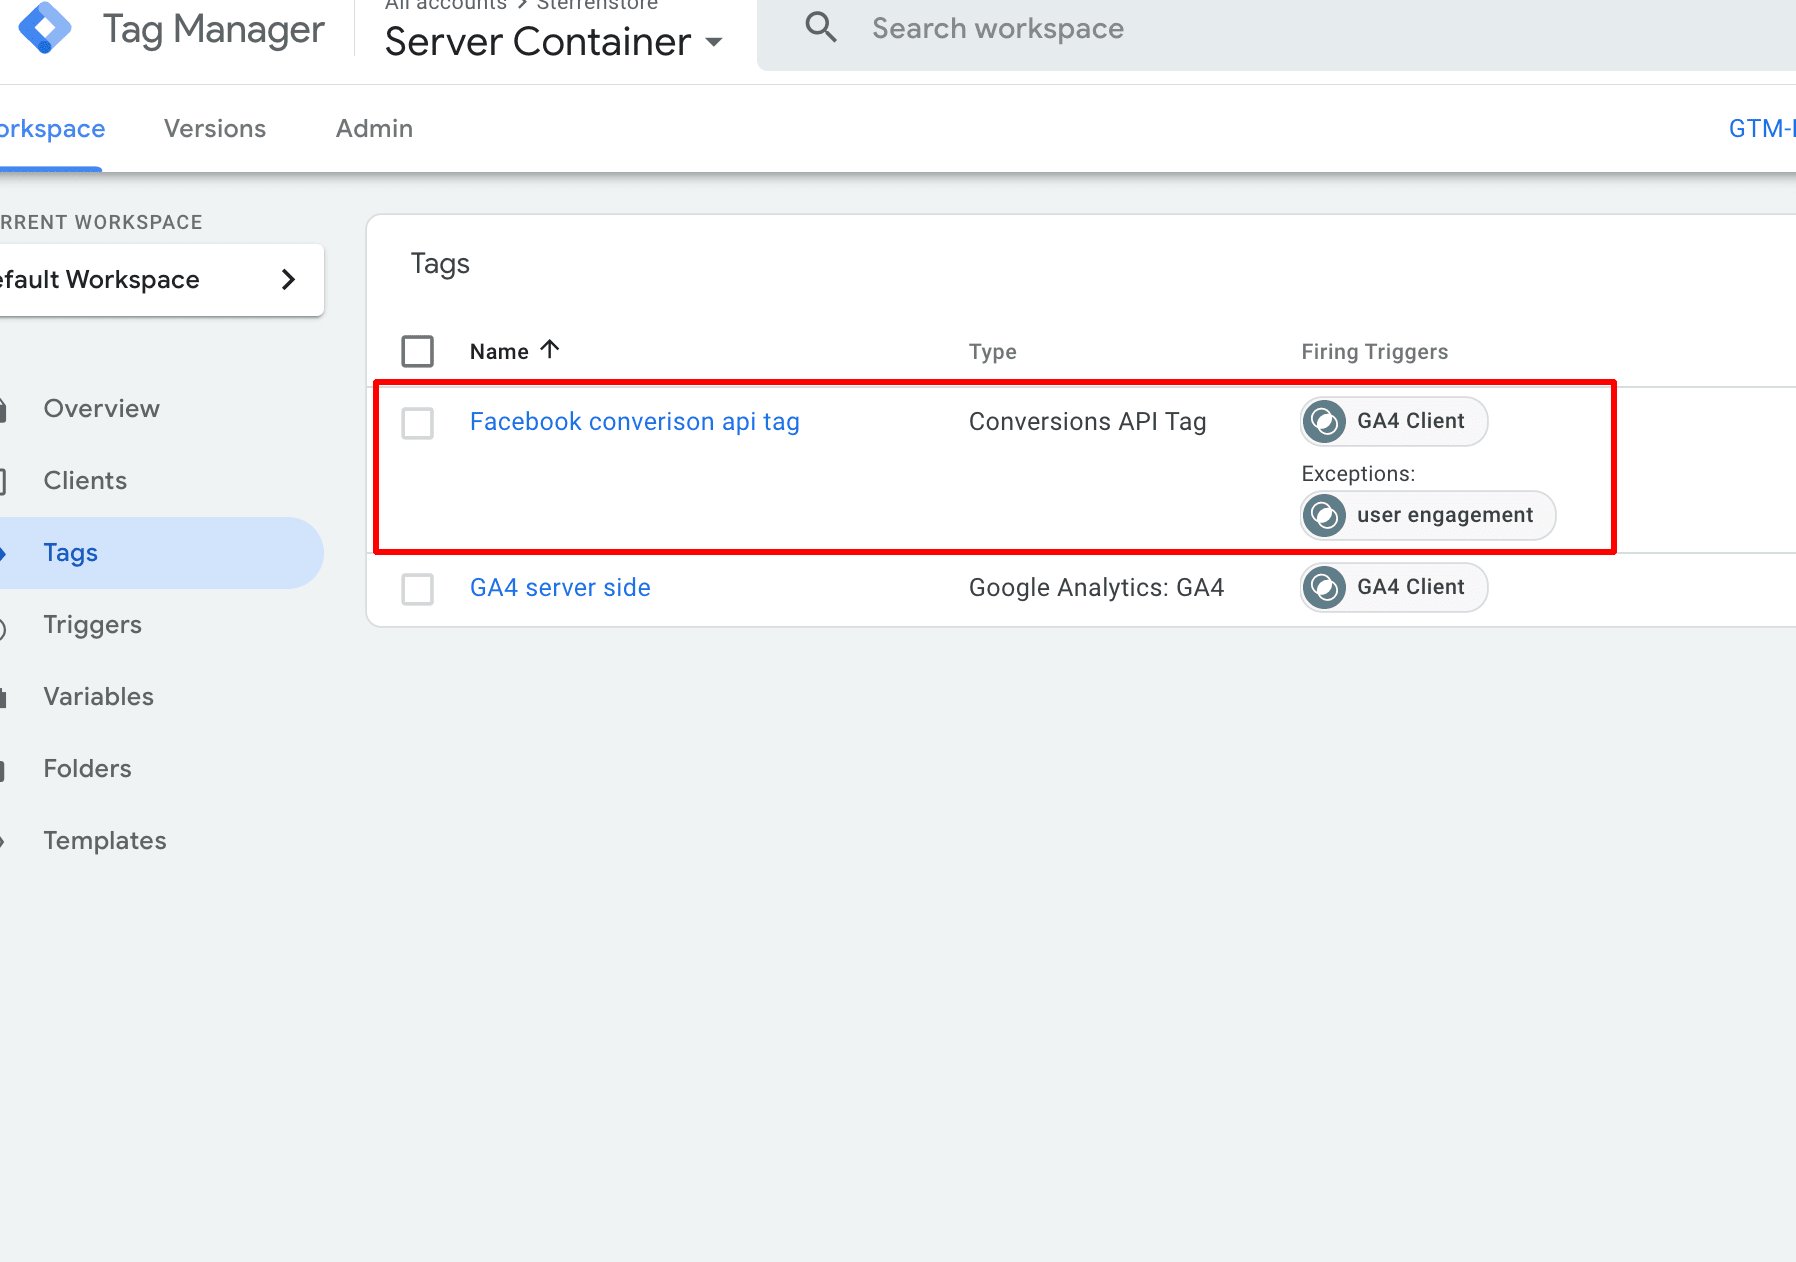Click the Default Workspace arrow icon
1796x1262 pixels.
tap(289, 280)
